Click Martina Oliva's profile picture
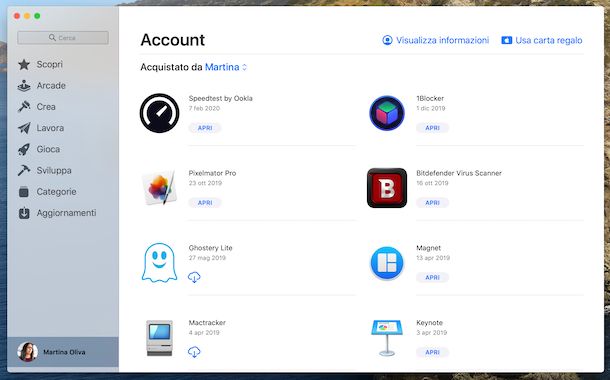The height and width of the screenshot is (380, 610). click(x=28, y=352)
